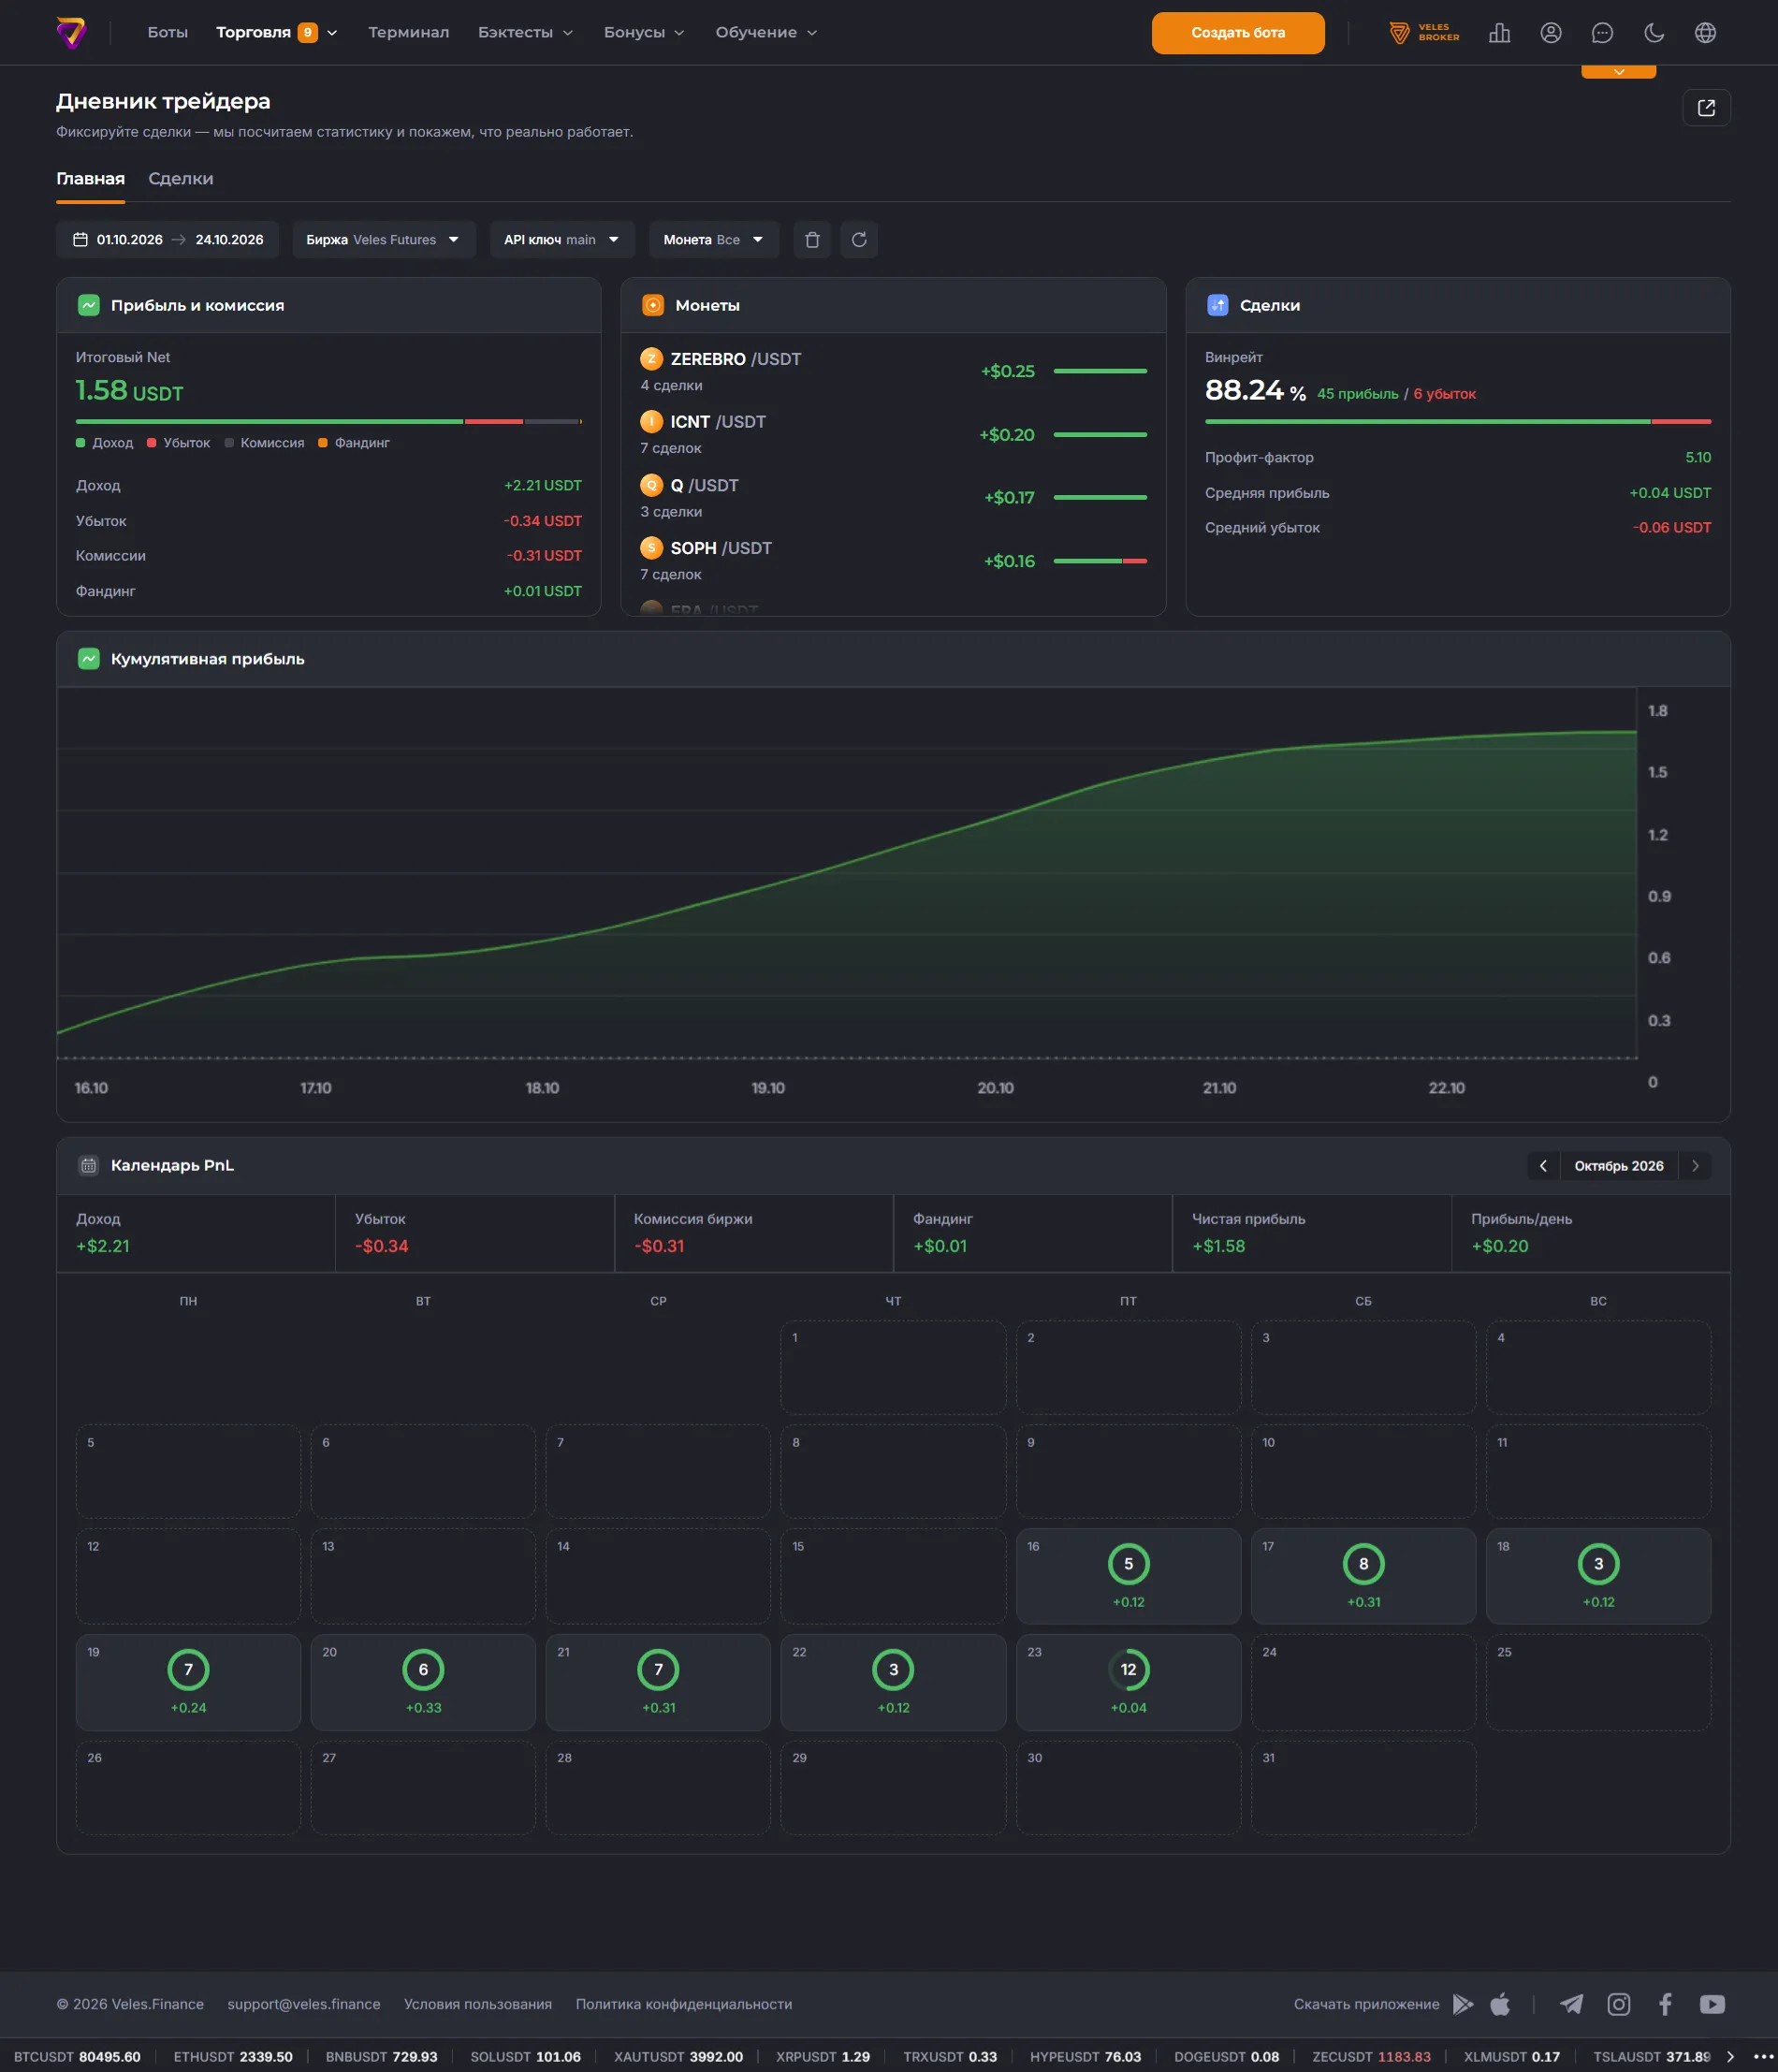Go to next month in calendar
Image resolution: width=1778 pixels, height=2072 pixels.
(1695, 1166)
